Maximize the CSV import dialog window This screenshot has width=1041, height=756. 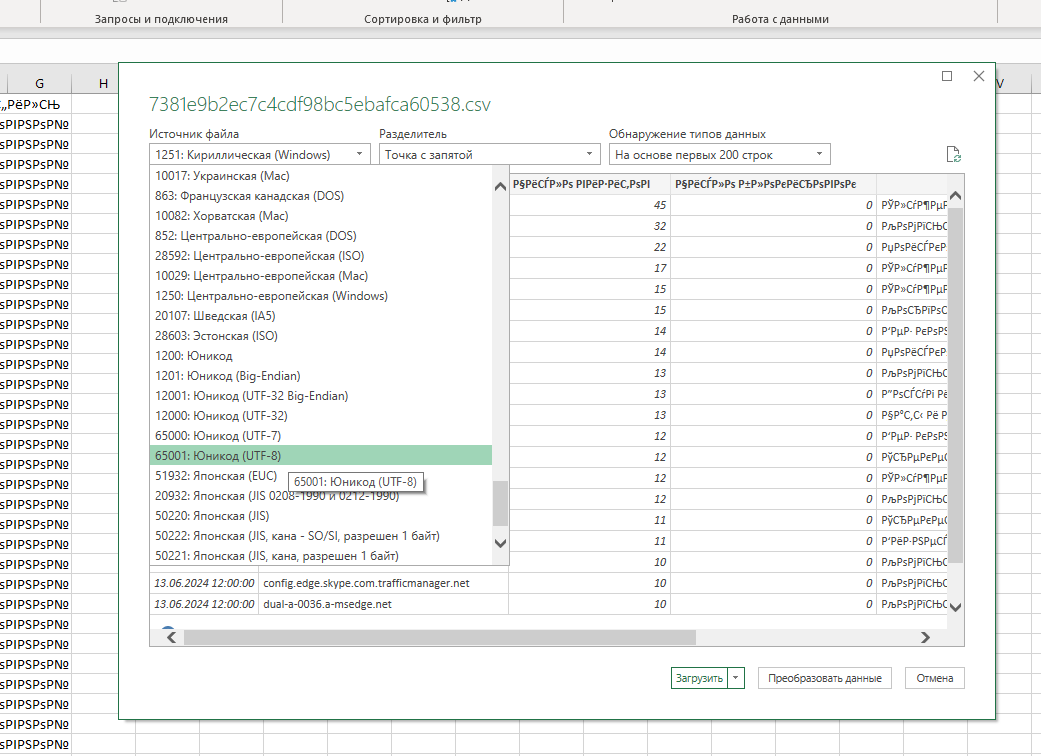coord(947,76)
